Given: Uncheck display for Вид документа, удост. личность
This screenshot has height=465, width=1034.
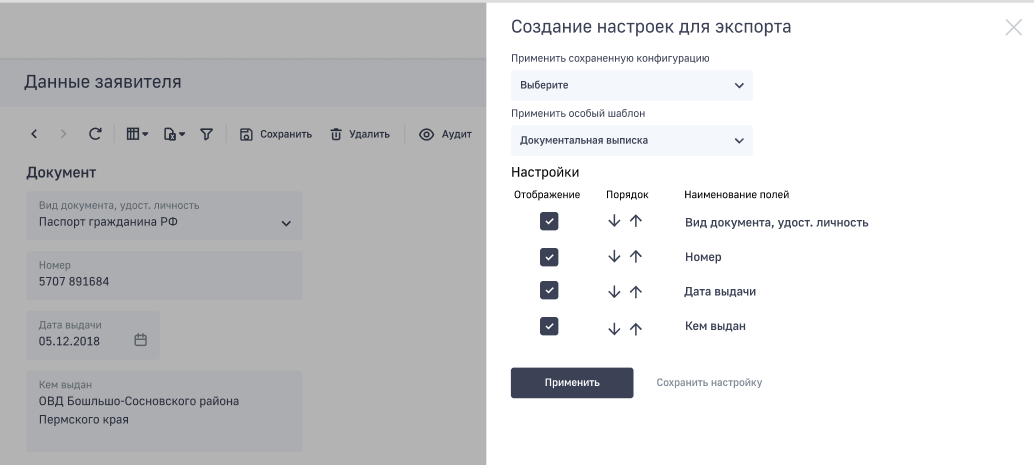Looking at the screenshot, I should pos(549,221).
